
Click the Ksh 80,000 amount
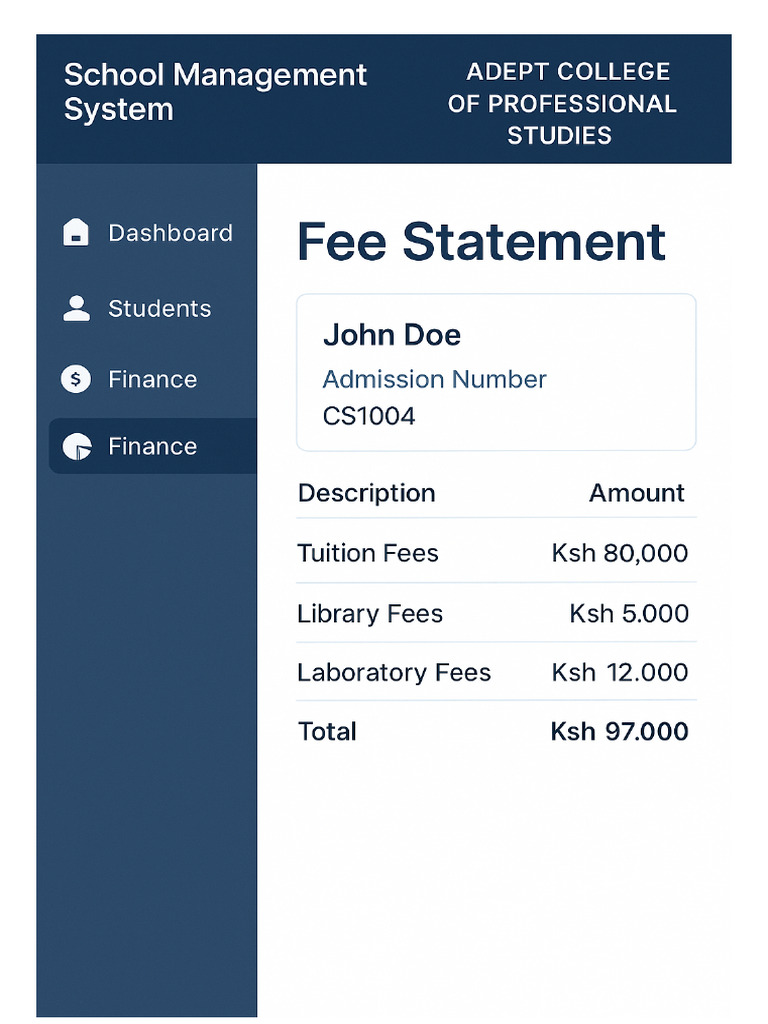click(619, 553)
